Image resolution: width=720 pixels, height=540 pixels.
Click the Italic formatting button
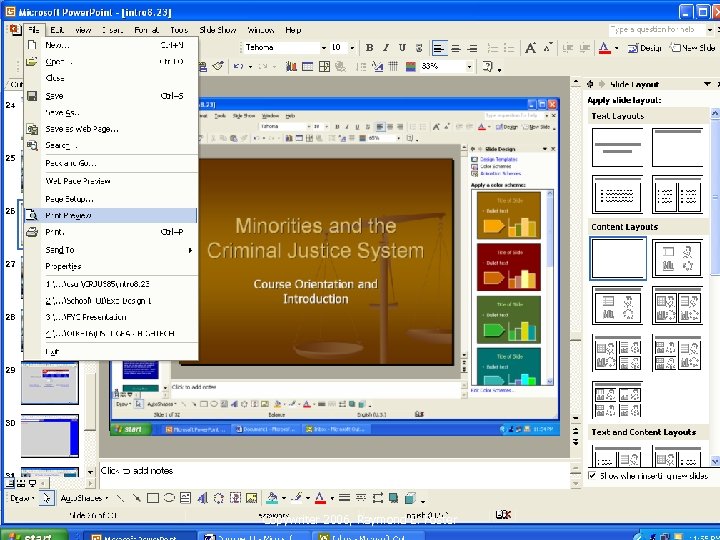(385, 47)
